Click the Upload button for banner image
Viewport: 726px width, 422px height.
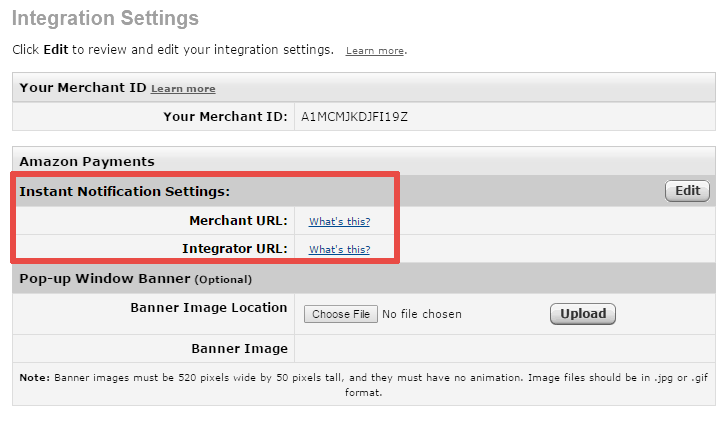583,314
